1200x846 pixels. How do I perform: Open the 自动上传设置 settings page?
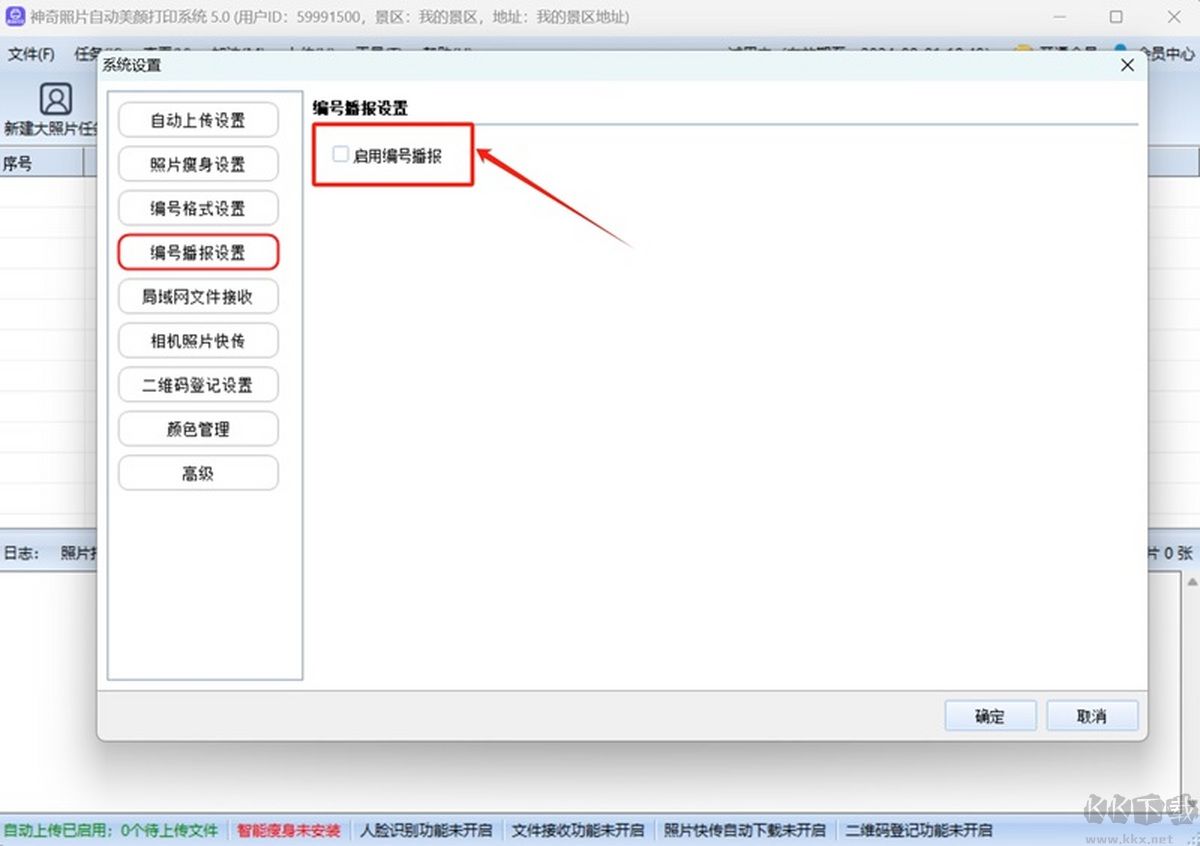point(197,119)
